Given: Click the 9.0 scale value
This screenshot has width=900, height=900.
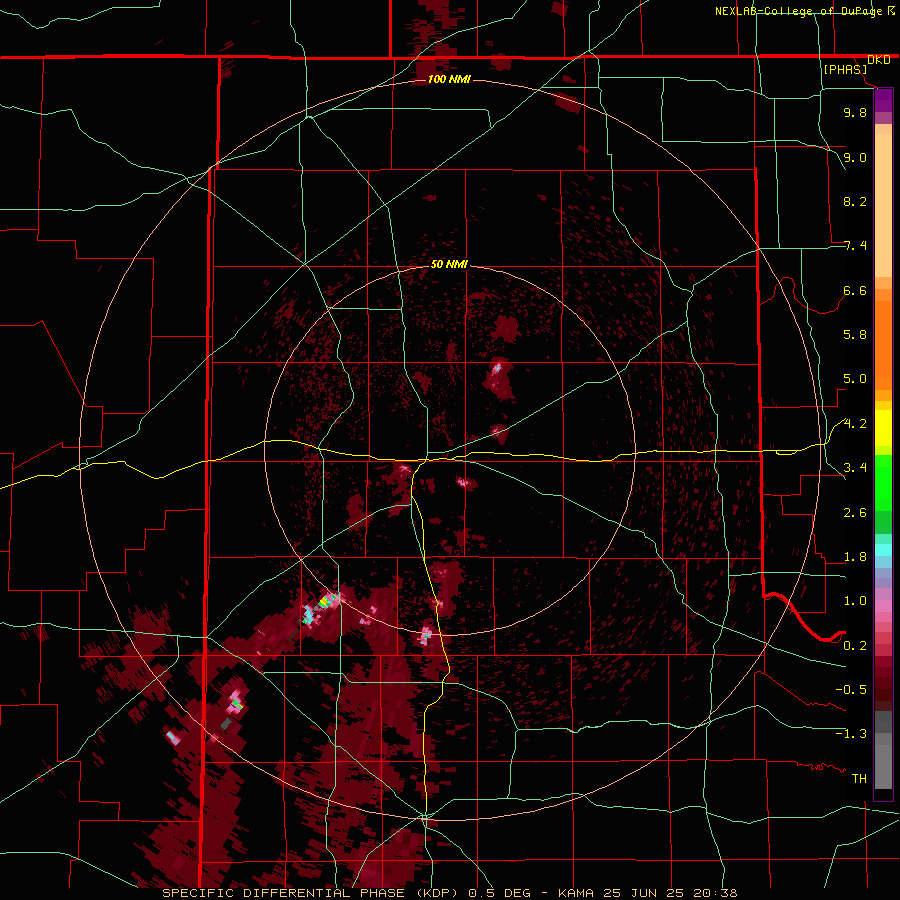Looking at the screenshot, I should (x=855, y=157).
